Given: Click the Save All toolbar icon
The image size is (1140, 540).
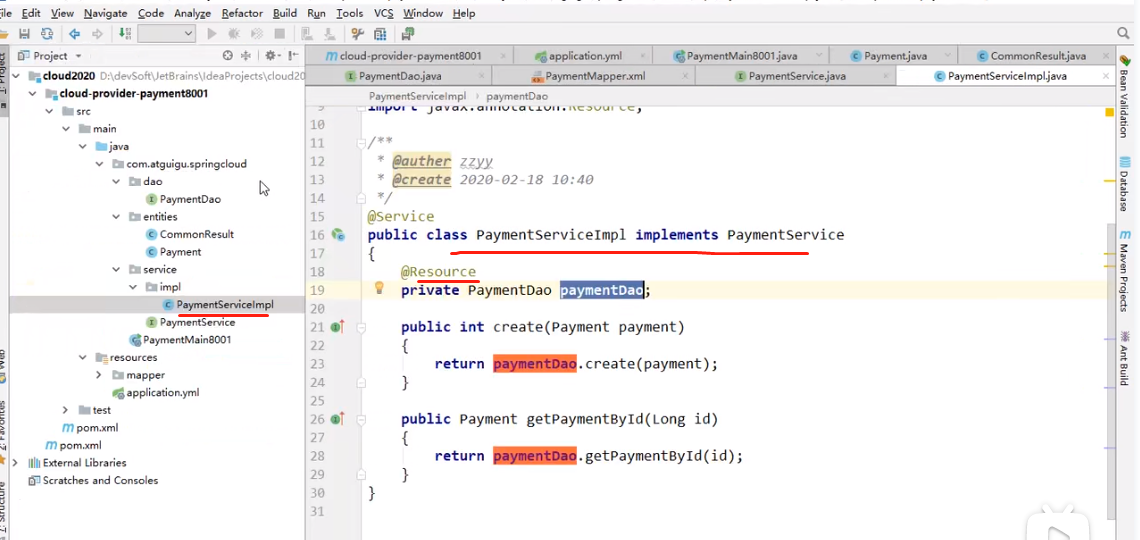Looking at the screenshot, I should click(25, 33).
